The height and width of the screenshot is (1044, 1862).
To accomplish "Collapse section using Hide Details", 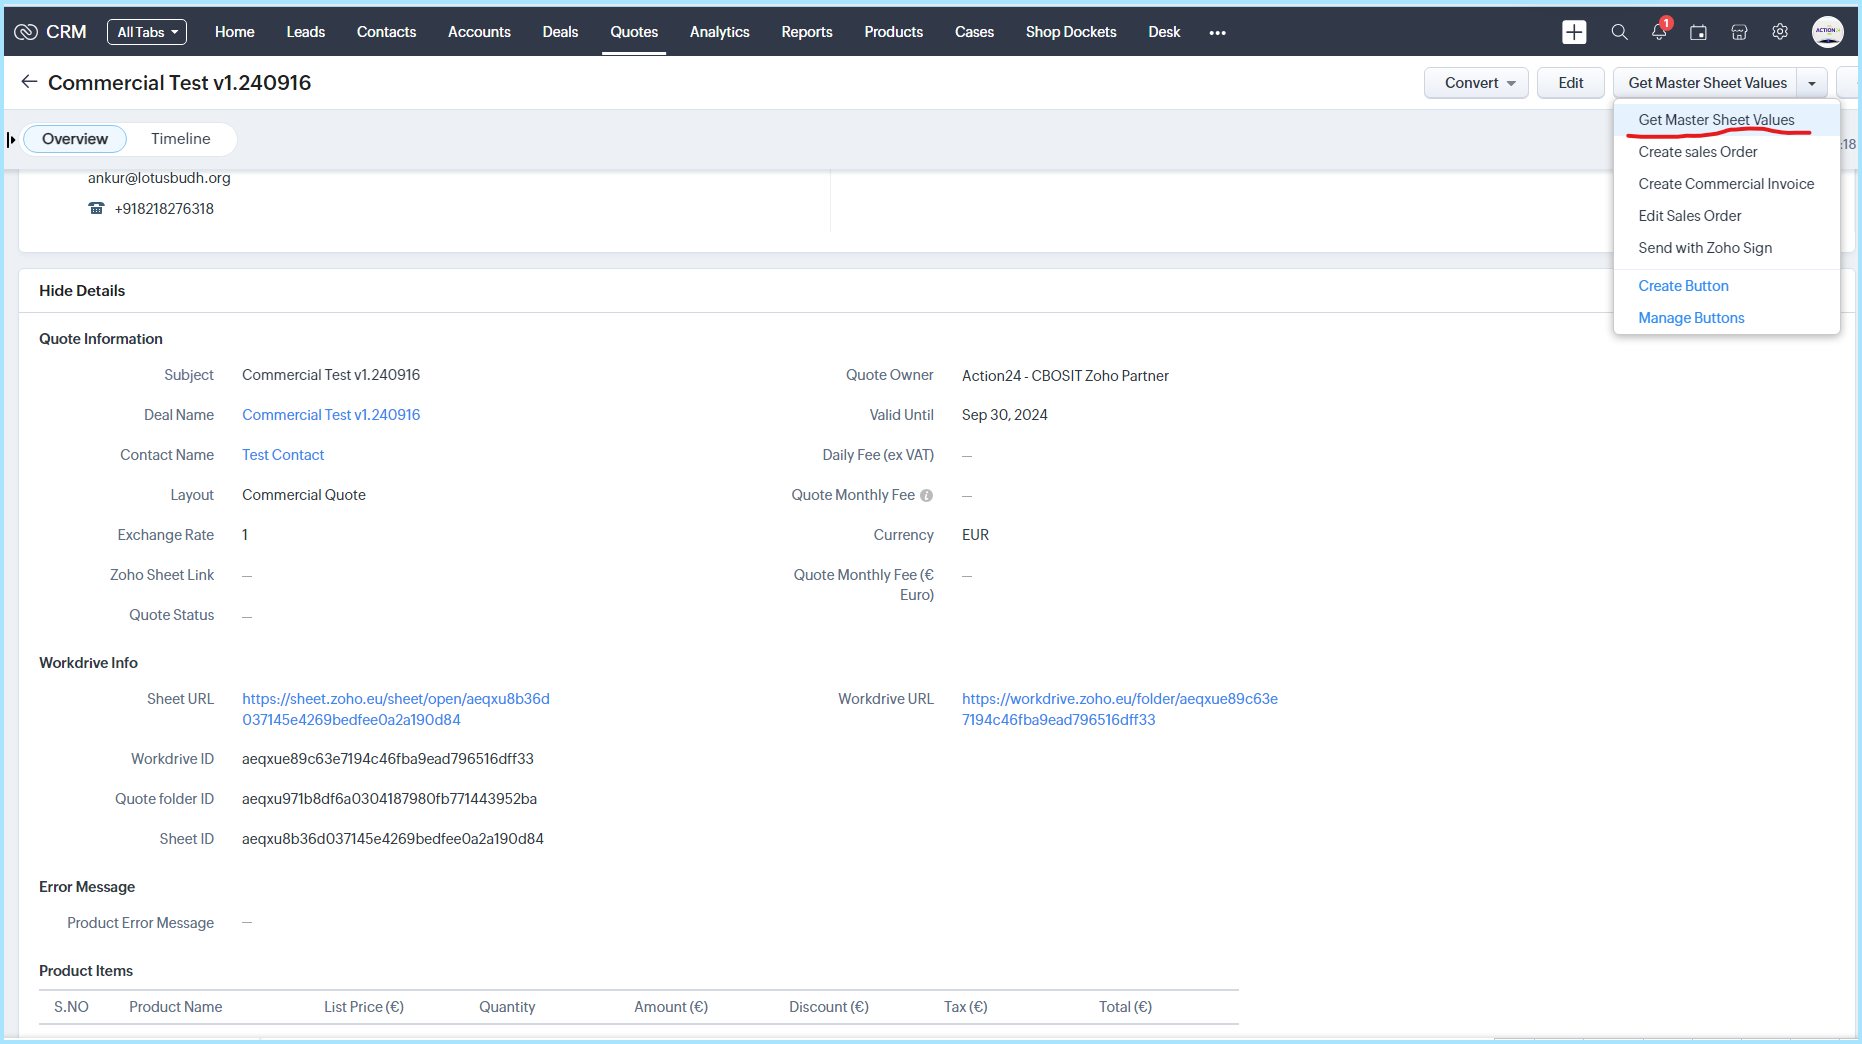I will [82, 291].
